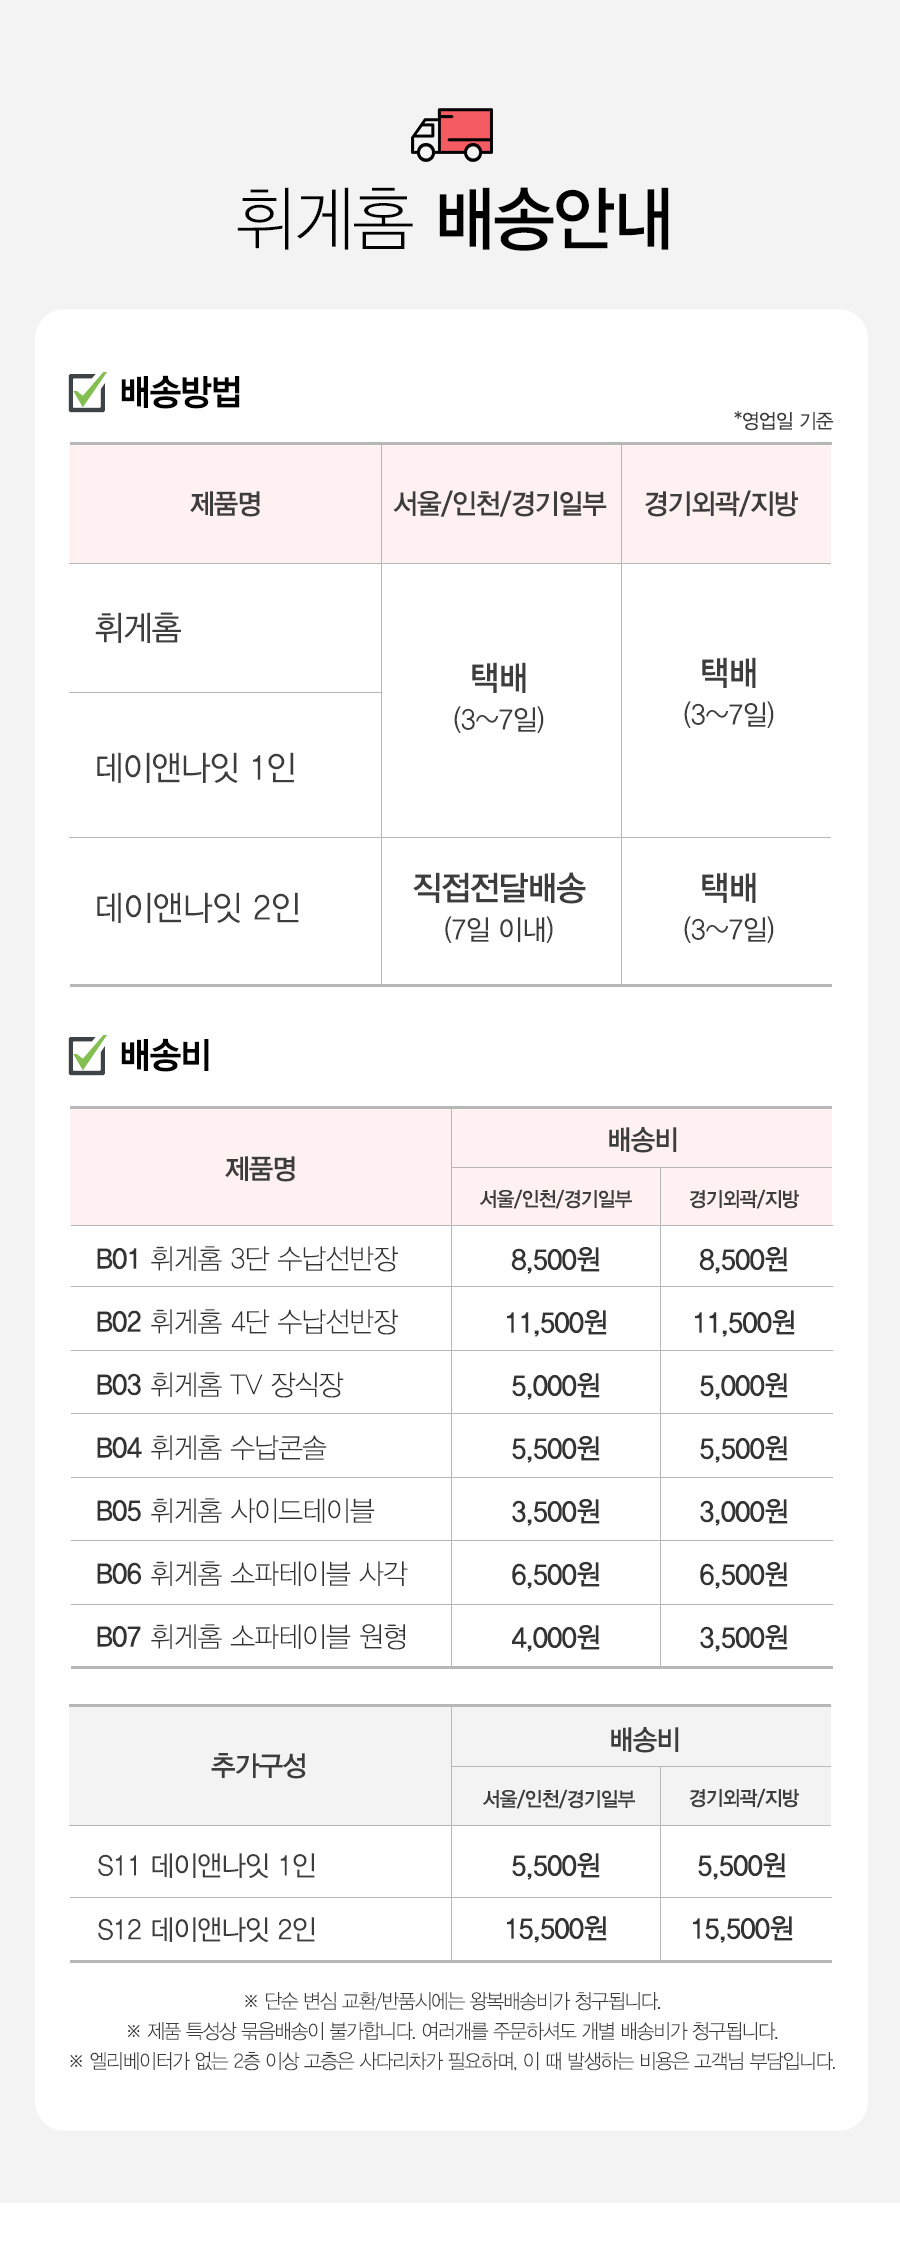Select B05 휘게홈 사이드테이블 row
Screen dimensions: 900x2263
pos(451,1510)
